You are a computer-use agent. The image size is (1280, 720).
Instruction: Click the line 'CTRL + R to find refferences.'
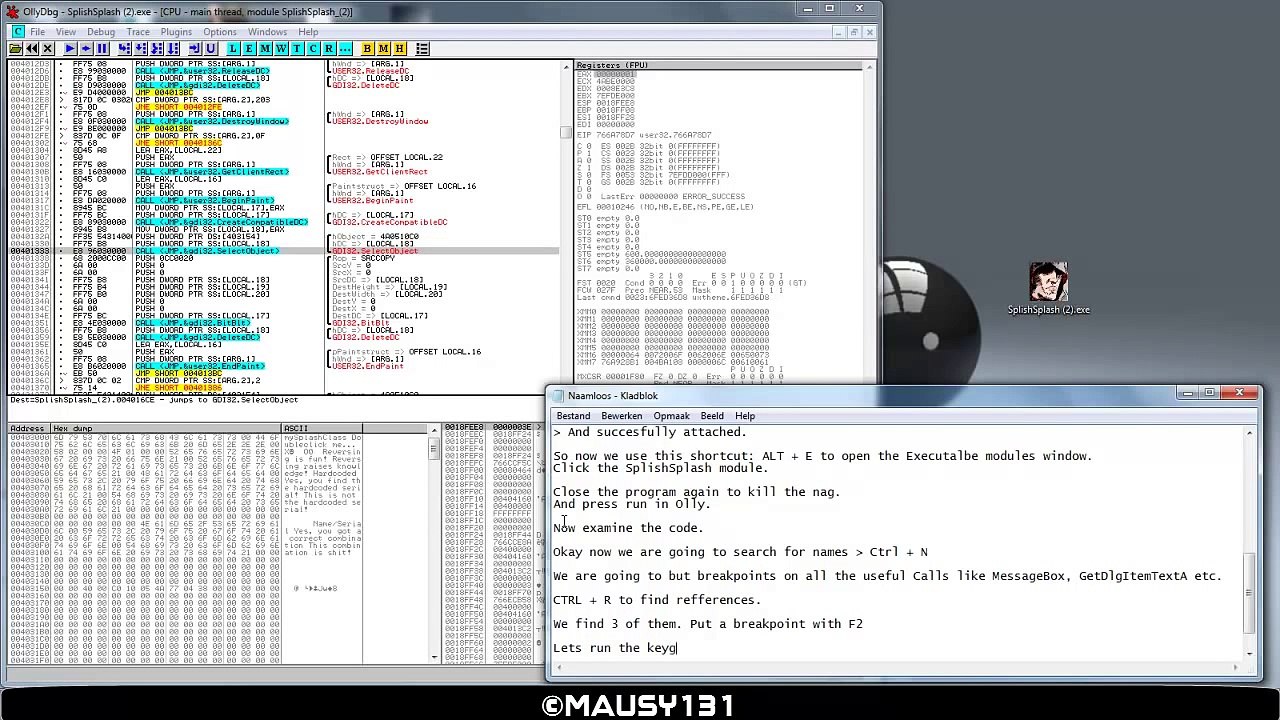[657, 600]
